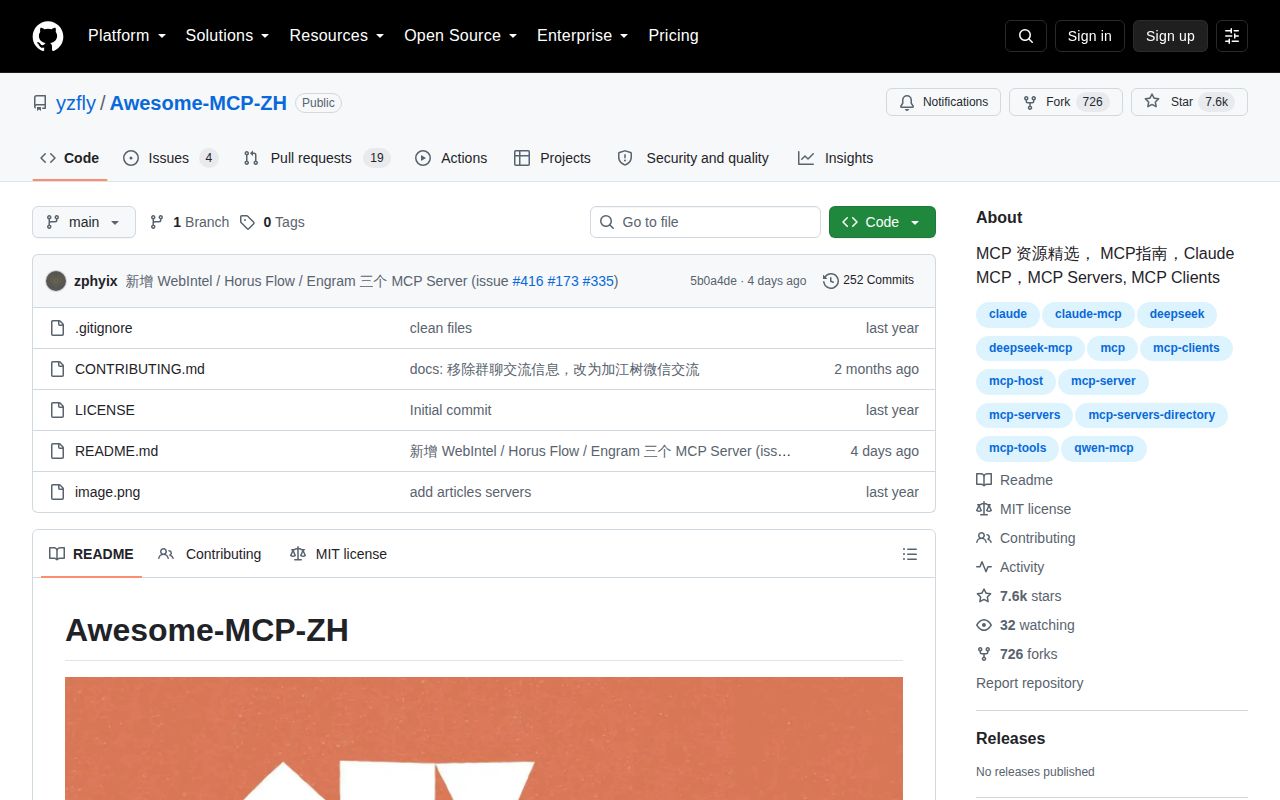This screenshot has height=800, width=1280.
Task: Click the fork icon beside 726 forks
Action: click(984, 654)
